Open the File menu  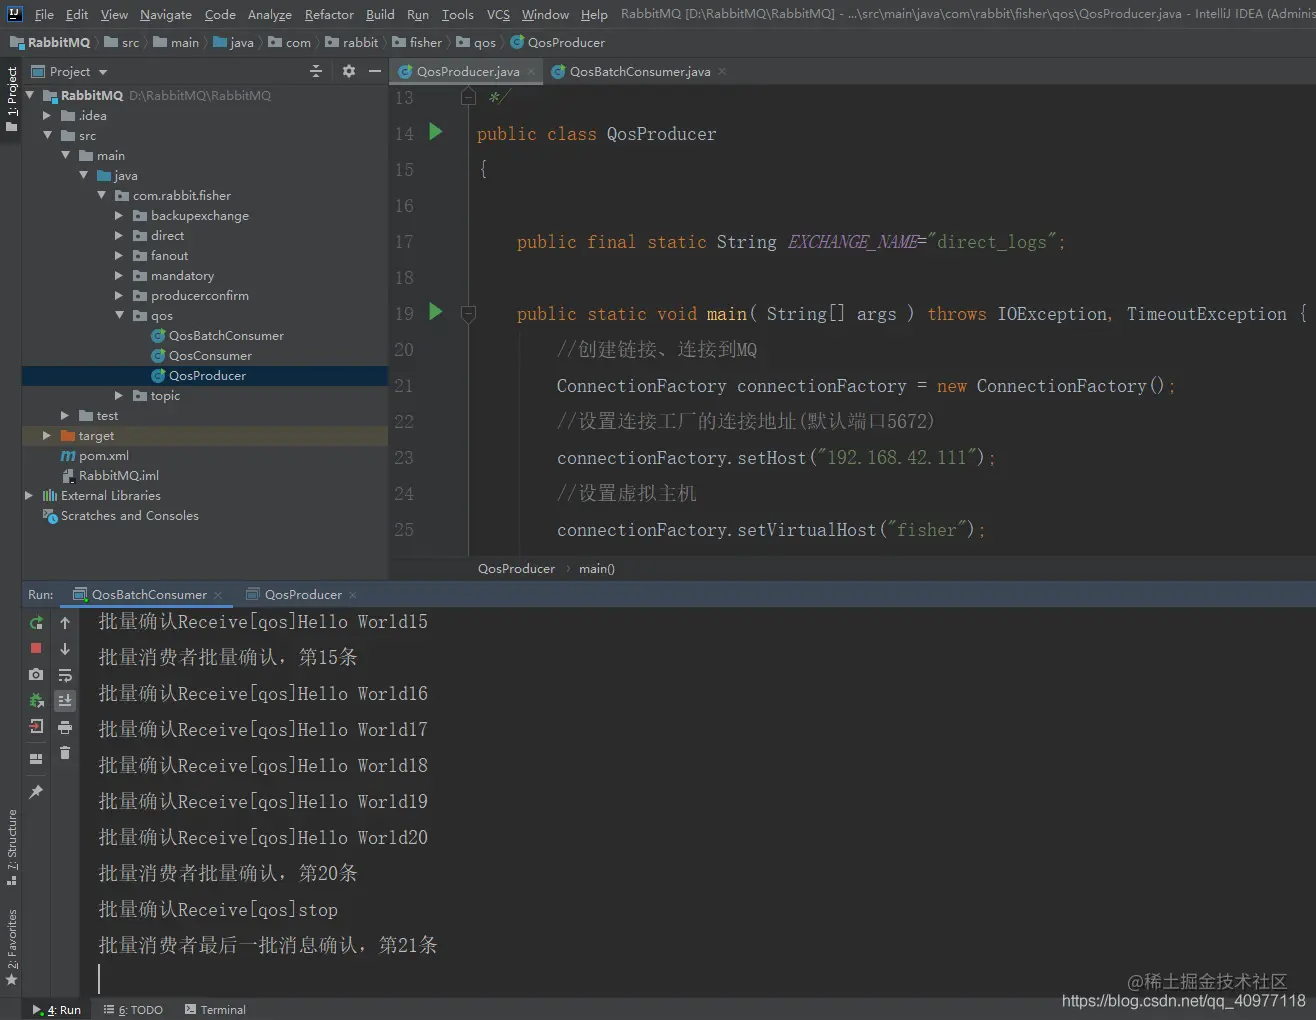point(44,14)
